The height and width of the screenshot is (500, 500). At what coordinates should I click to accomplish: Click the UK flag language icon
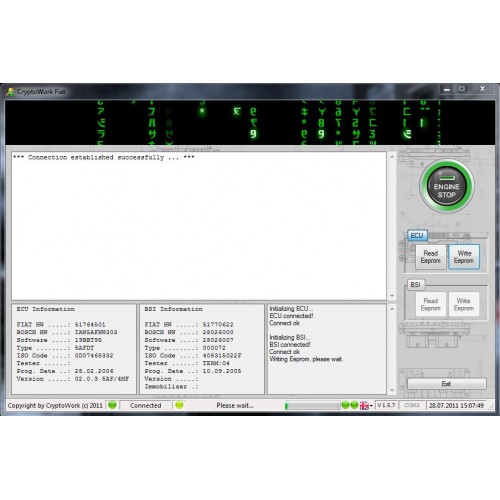pos(364,405)
